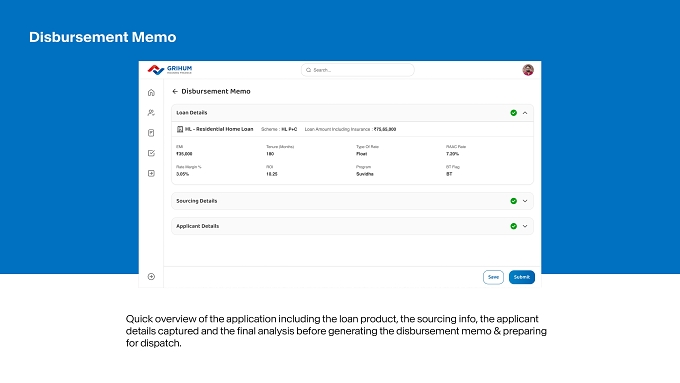Click the Loan Details green check status
The height and width of the screenshot is (383, 680).
tap(513, 113)
